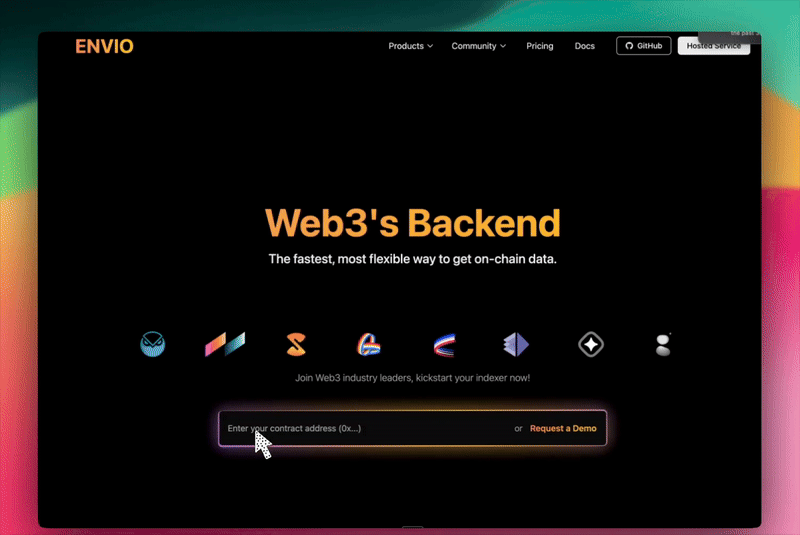The image size is (800, 535).
Task: Expand the Products dropdown menu
Action: [410, 46]
